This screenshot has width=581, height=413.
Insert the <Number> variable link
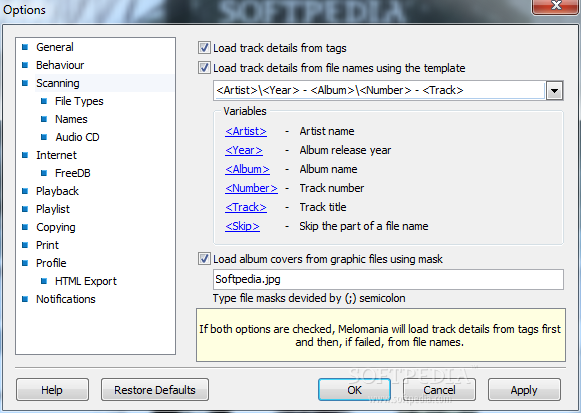click(x=251, y=188)
